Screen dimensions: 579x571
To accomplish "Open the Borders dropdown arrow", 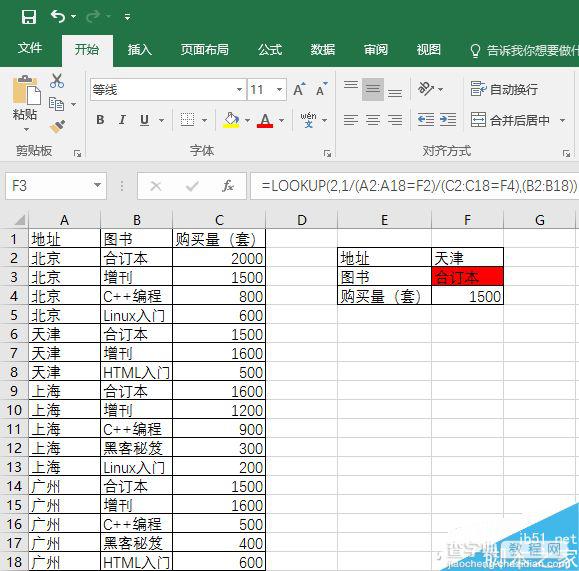I will (x=204, y=120).
